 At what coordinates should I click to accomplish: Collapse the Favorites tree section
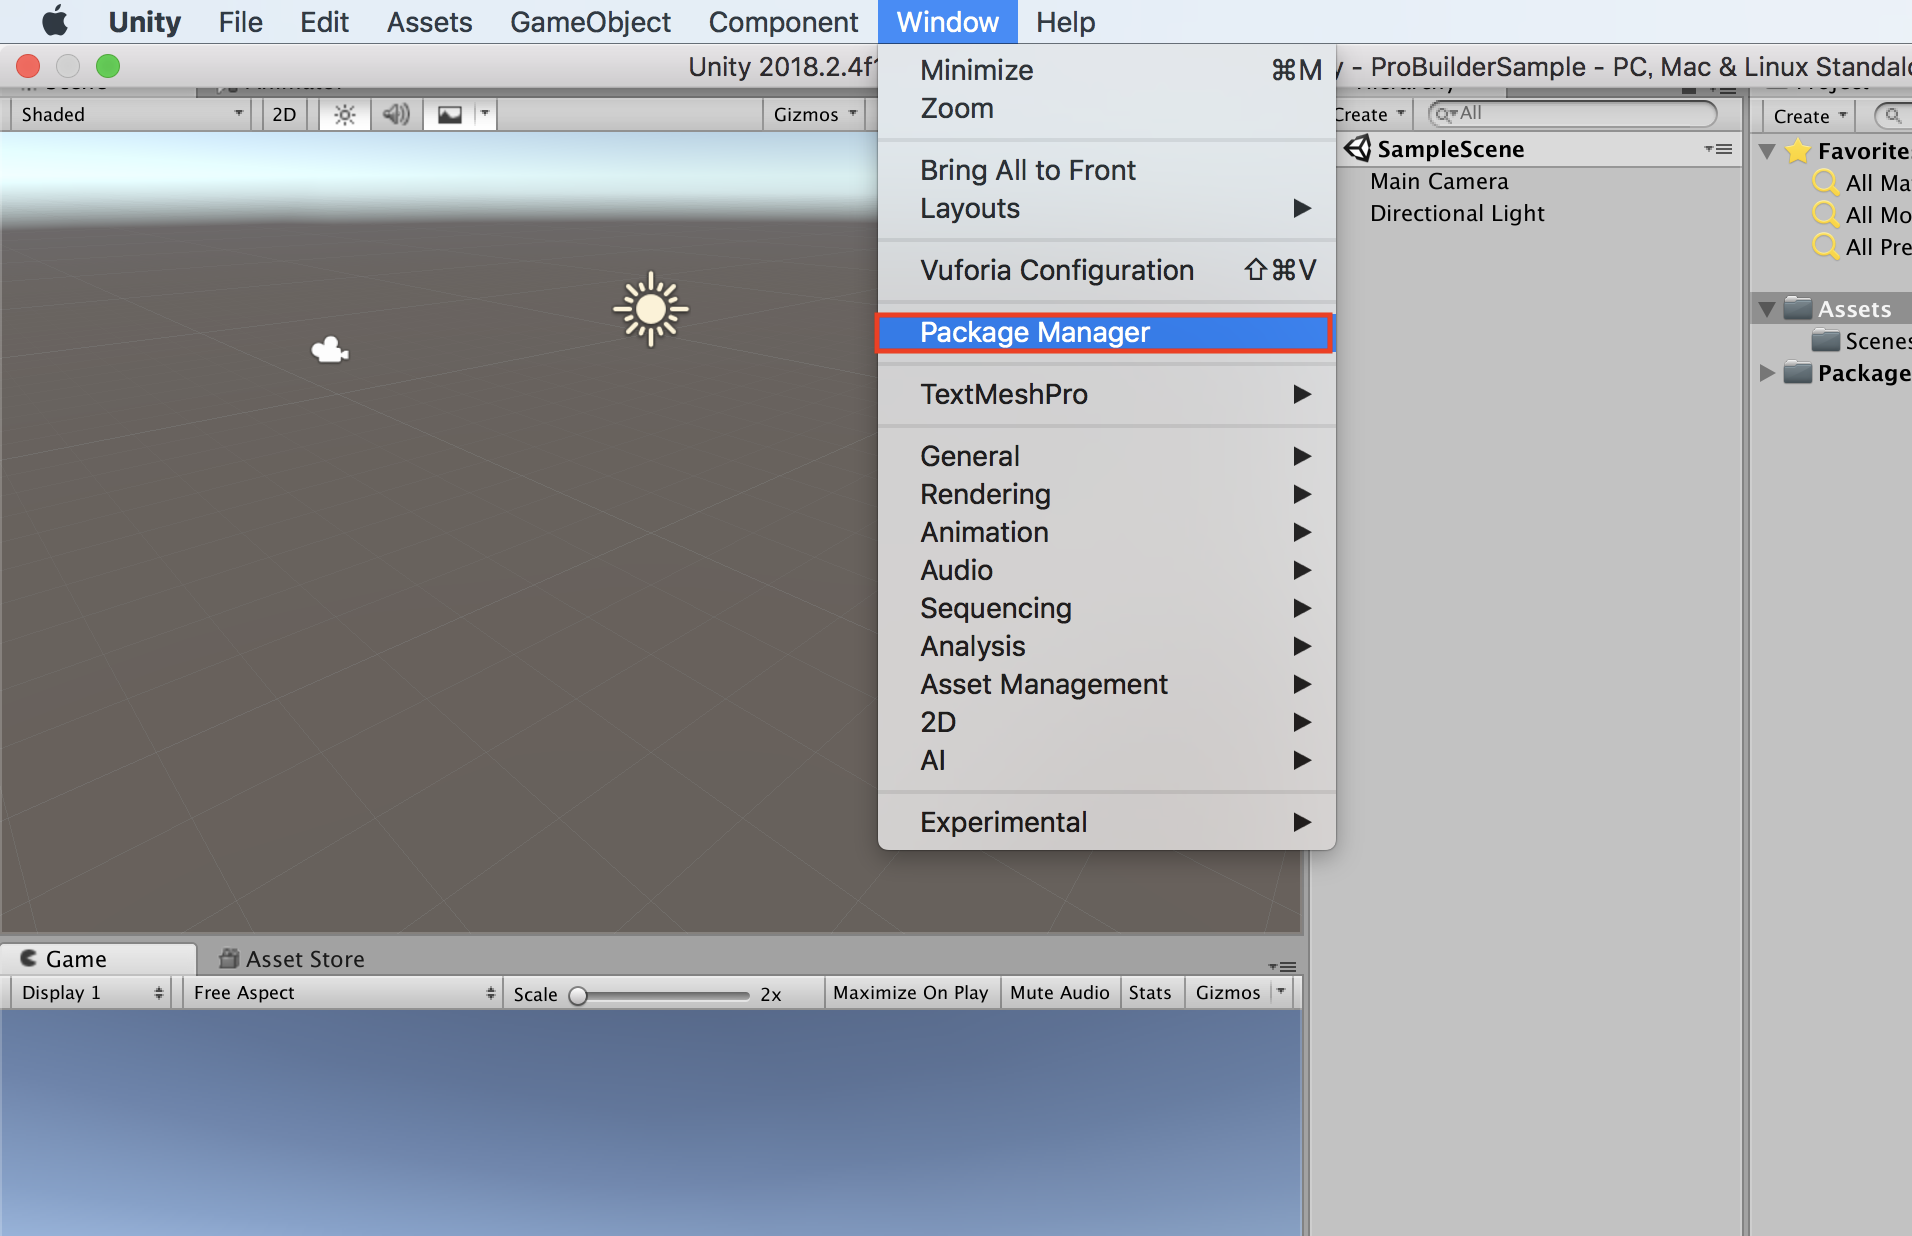1767,151
